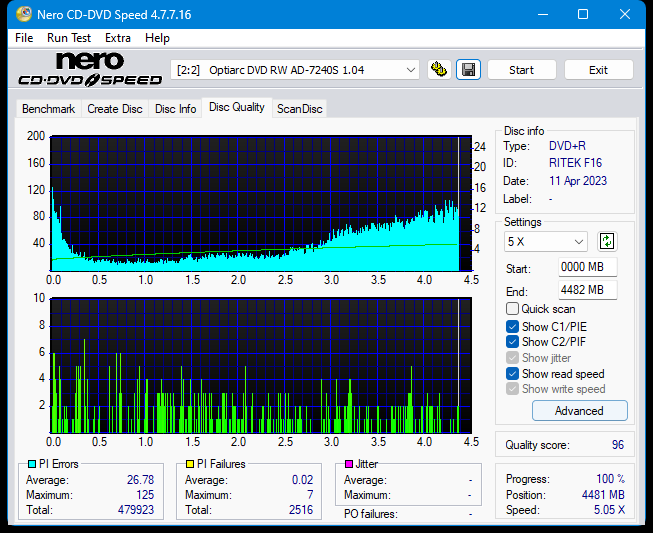Screen dimensions: 653x533
Task: Minimize the Nero CD-DVD Speed window
Action: pyautogui.click(x=538, y=14)
